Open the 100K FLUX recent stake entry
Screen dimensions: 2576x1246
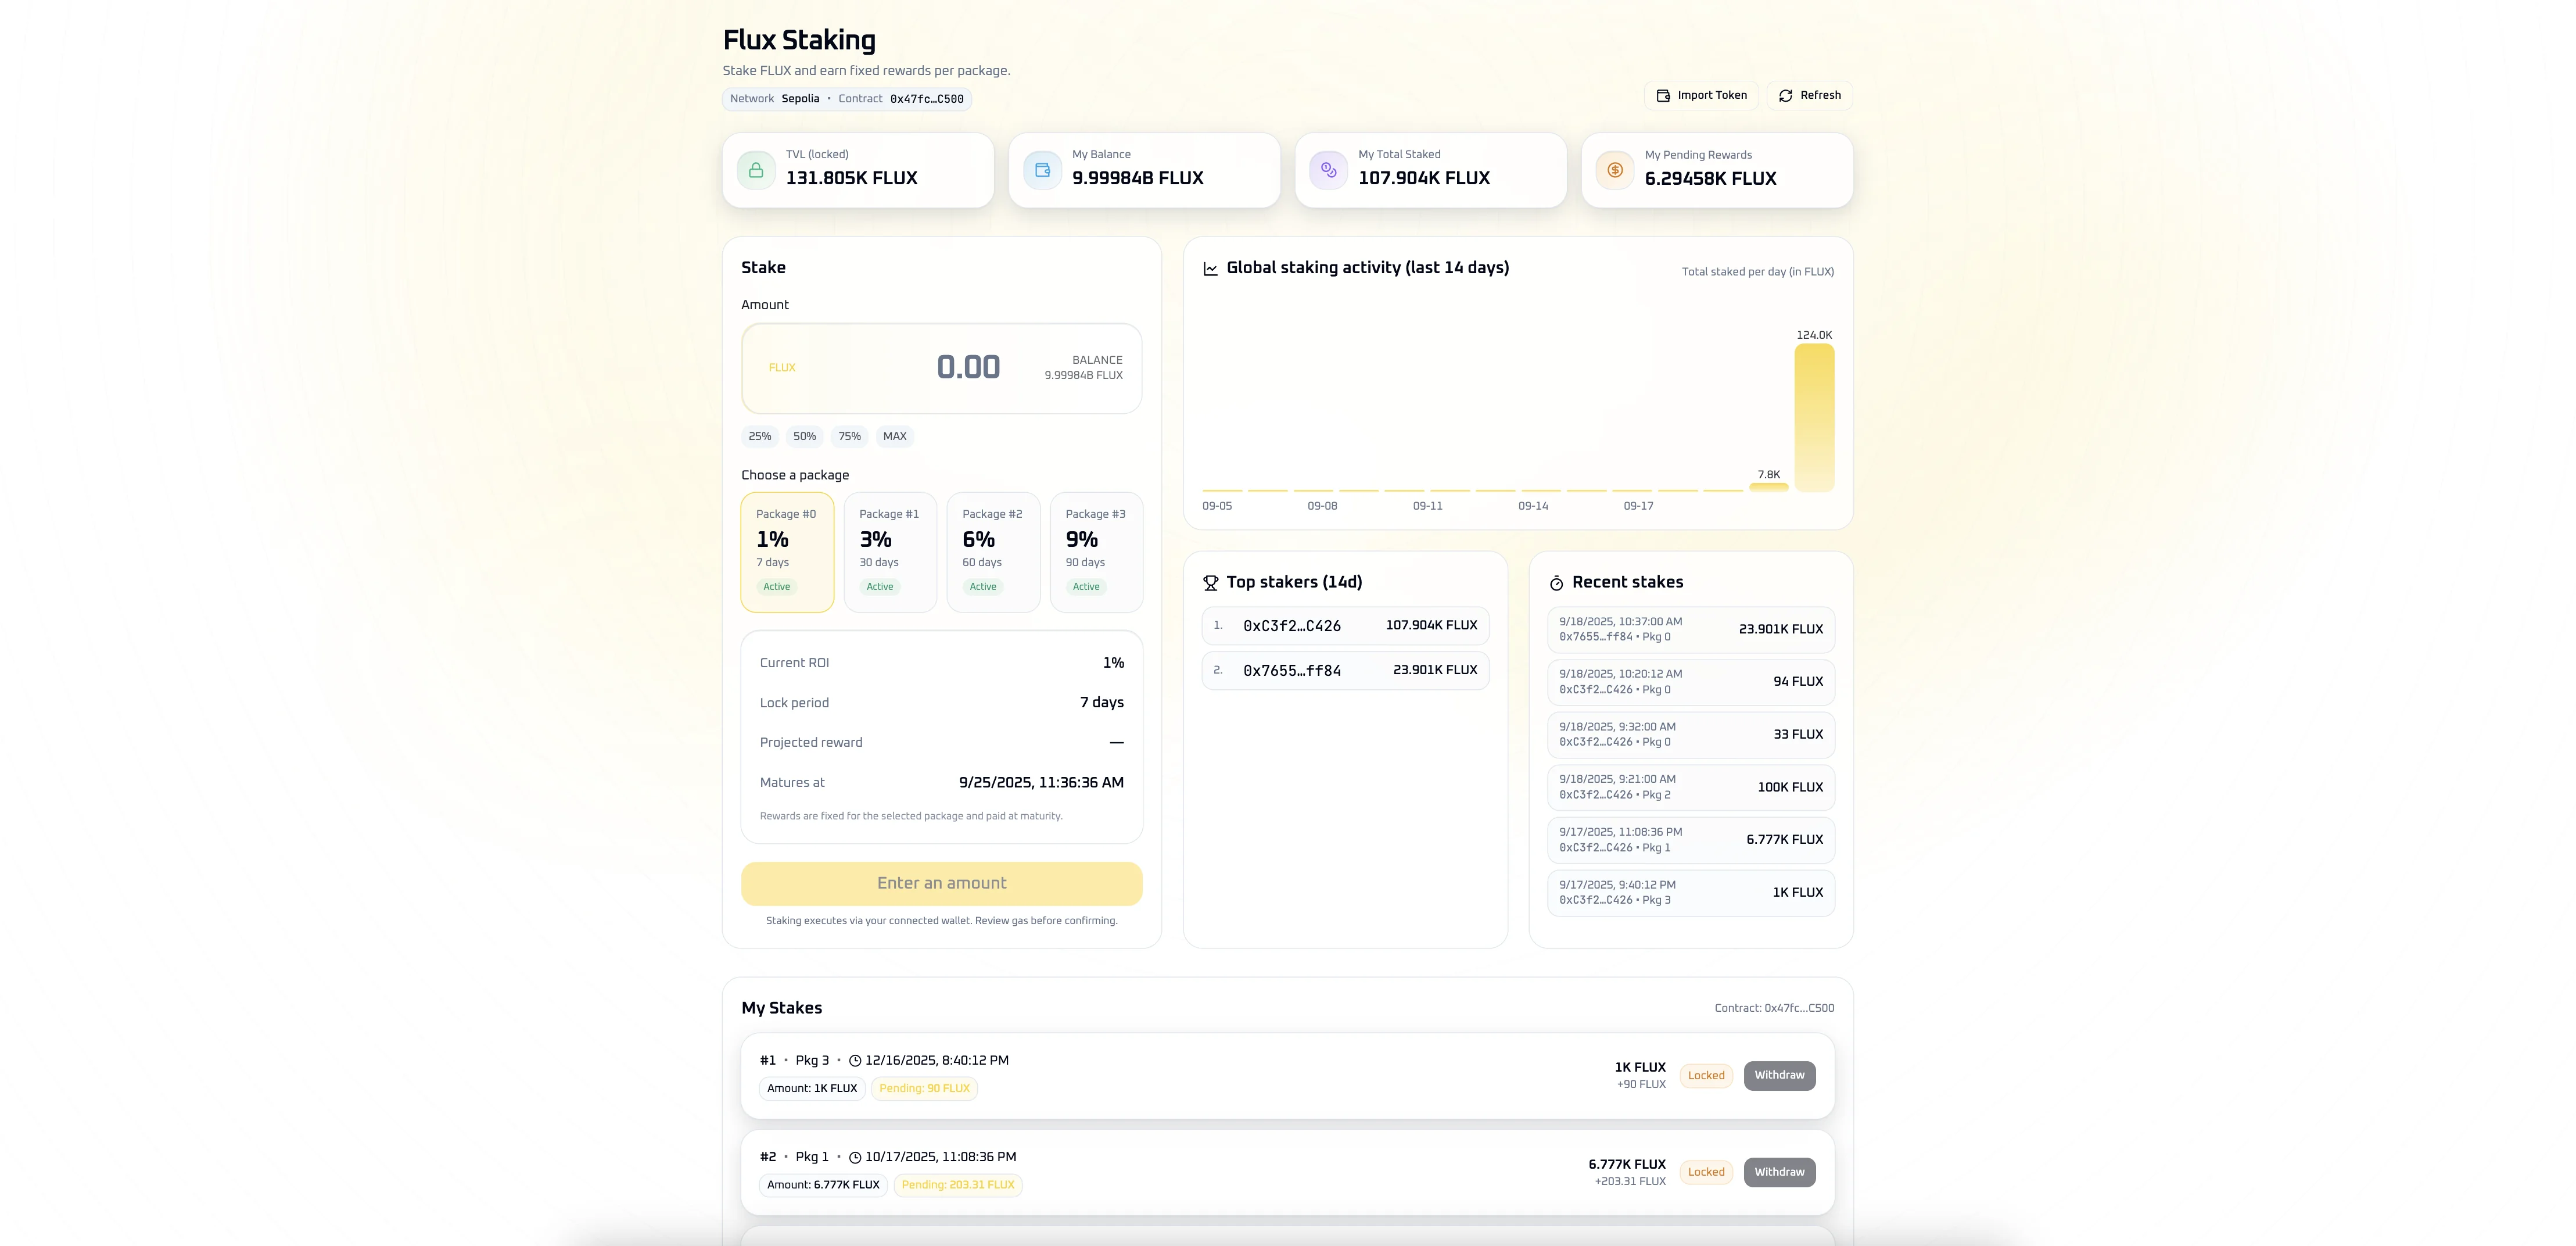tap(1690, 787)
